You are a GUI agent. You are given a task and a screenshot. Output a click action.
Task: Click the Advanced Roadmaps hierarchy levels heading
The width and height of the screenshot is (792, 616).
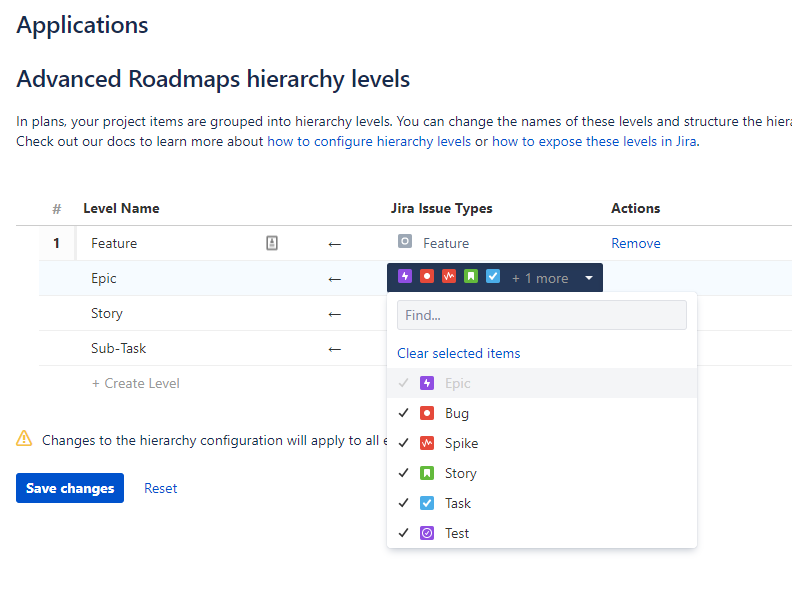tap(213, 79)
